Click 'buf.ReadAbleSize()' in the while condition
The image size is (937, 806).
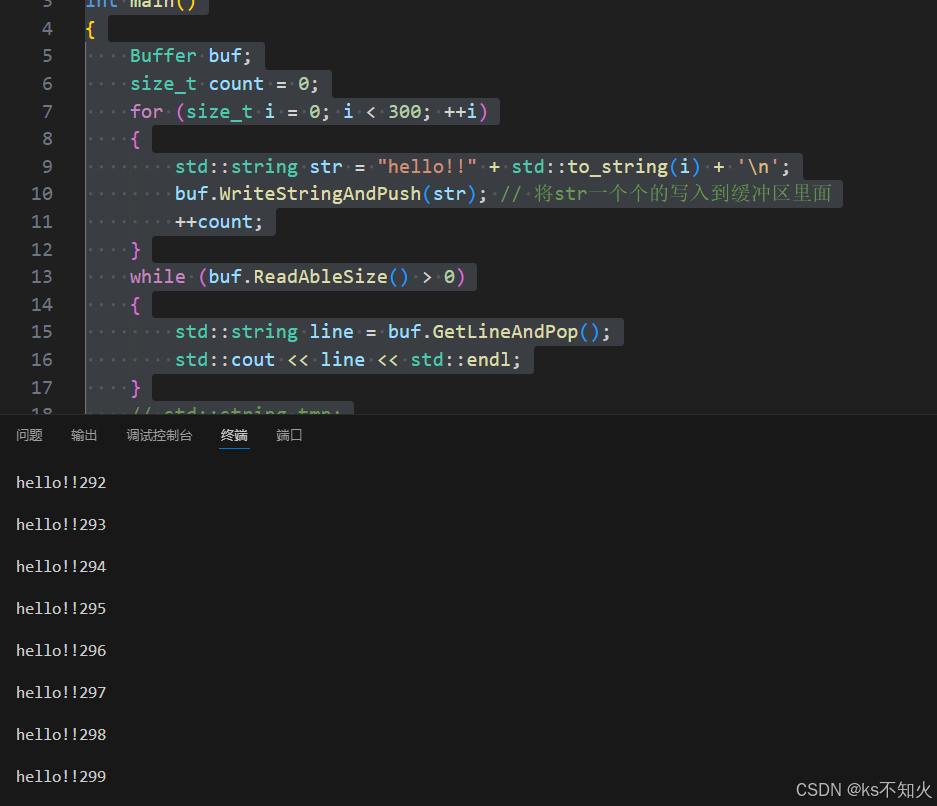pyautogui.click(x=308, y=277)
